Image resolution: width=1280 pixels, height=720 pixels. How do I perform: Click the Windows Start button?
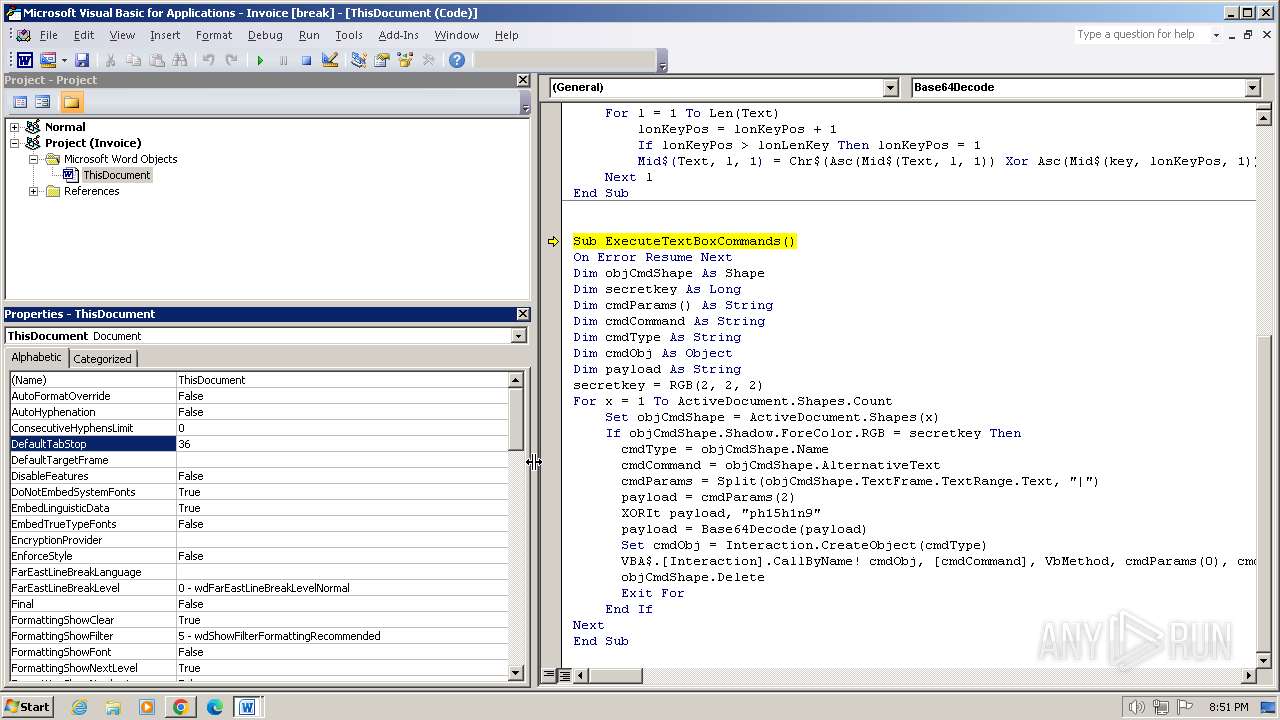click(x=27, y=706)
